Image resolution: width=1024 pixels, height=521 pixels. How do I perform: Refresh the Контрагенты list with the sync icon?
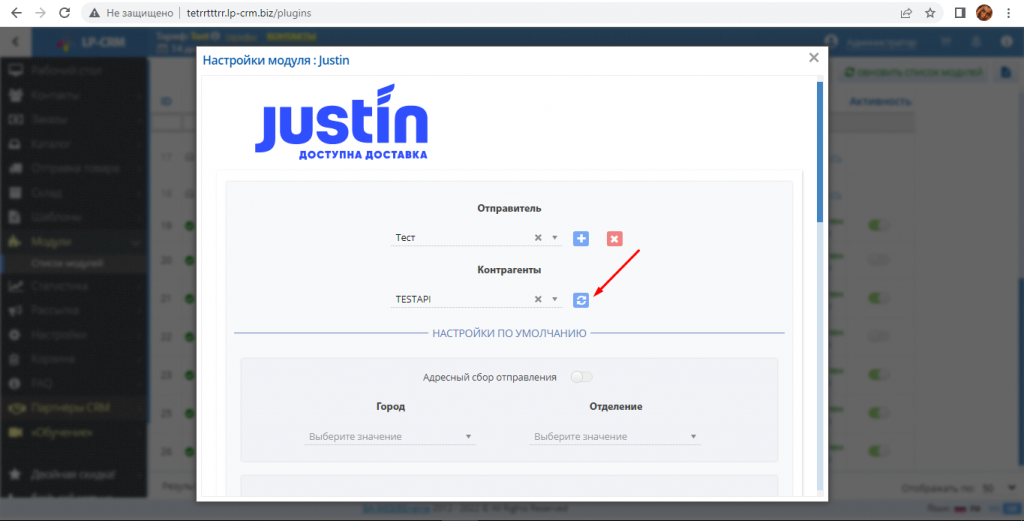[x=581, y=300]
